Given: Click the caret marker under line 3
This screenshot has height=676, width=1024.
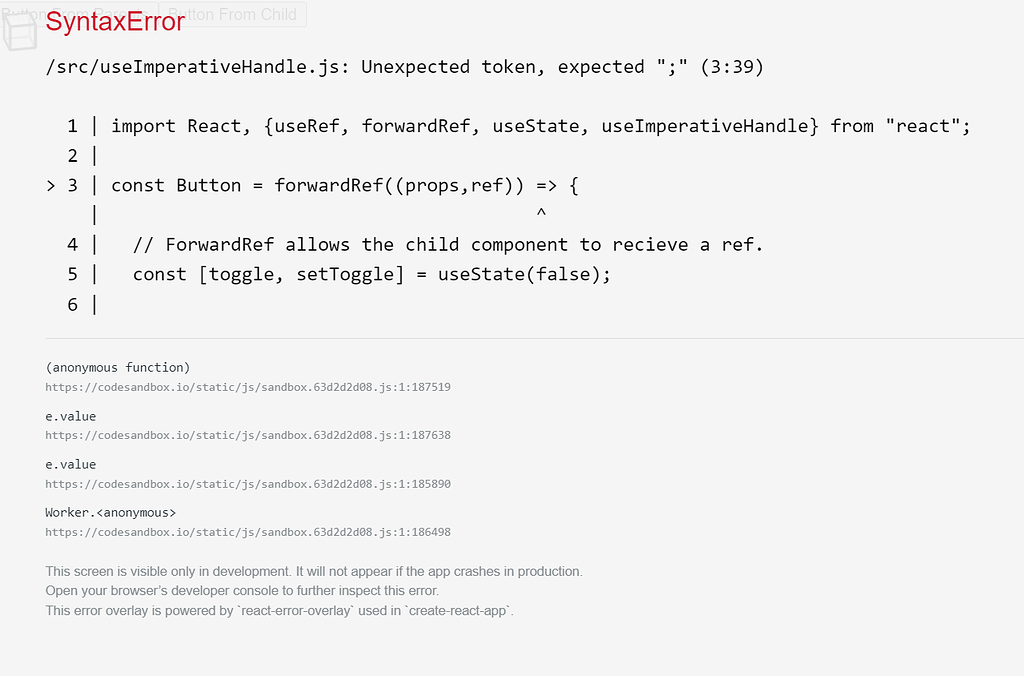Looking at the screenshot, I should pyautogui.click(x=541, y=214).
